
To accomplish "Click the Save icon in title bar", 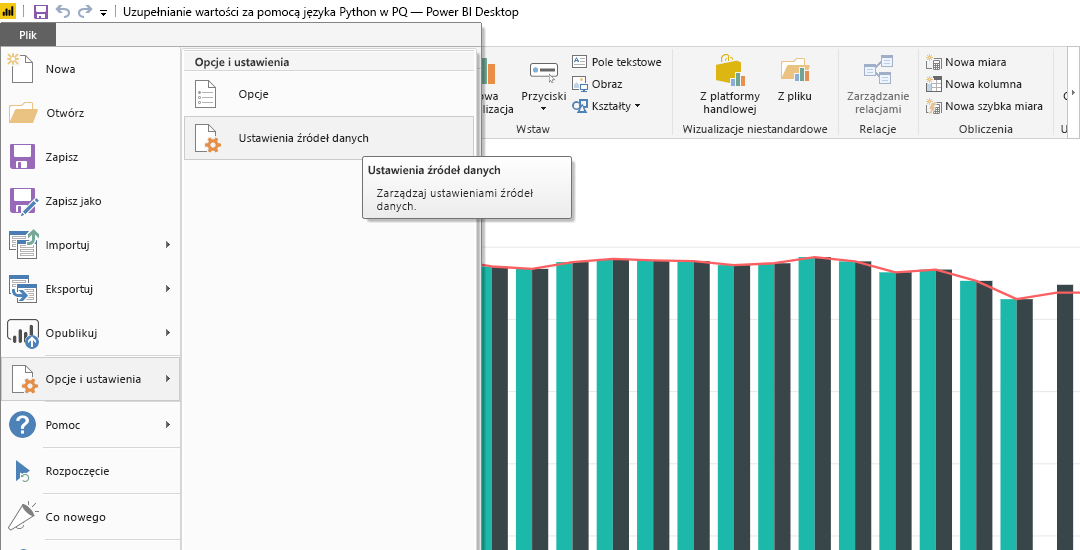I will click(41, 12).
